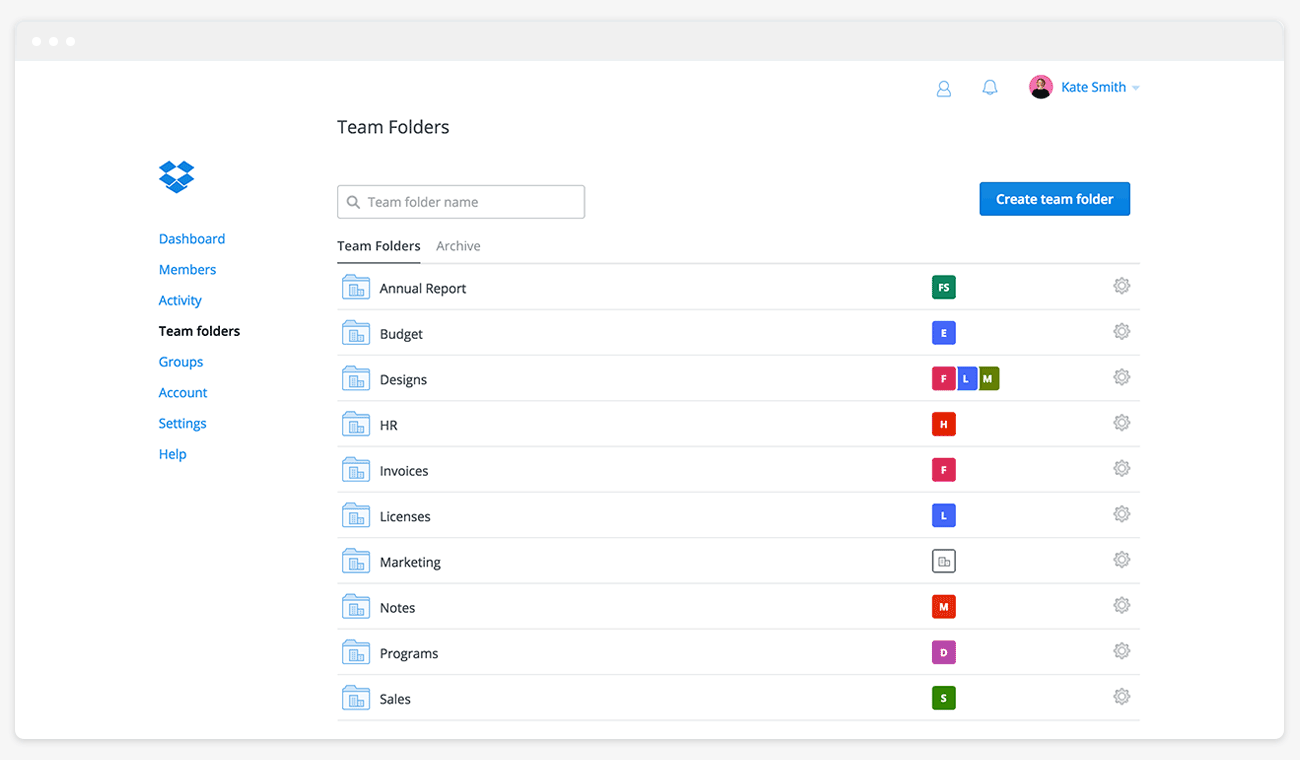Open the notifications bell icon
The height and width of the screenshot is (760, 1300).
[x=990, y=88]
